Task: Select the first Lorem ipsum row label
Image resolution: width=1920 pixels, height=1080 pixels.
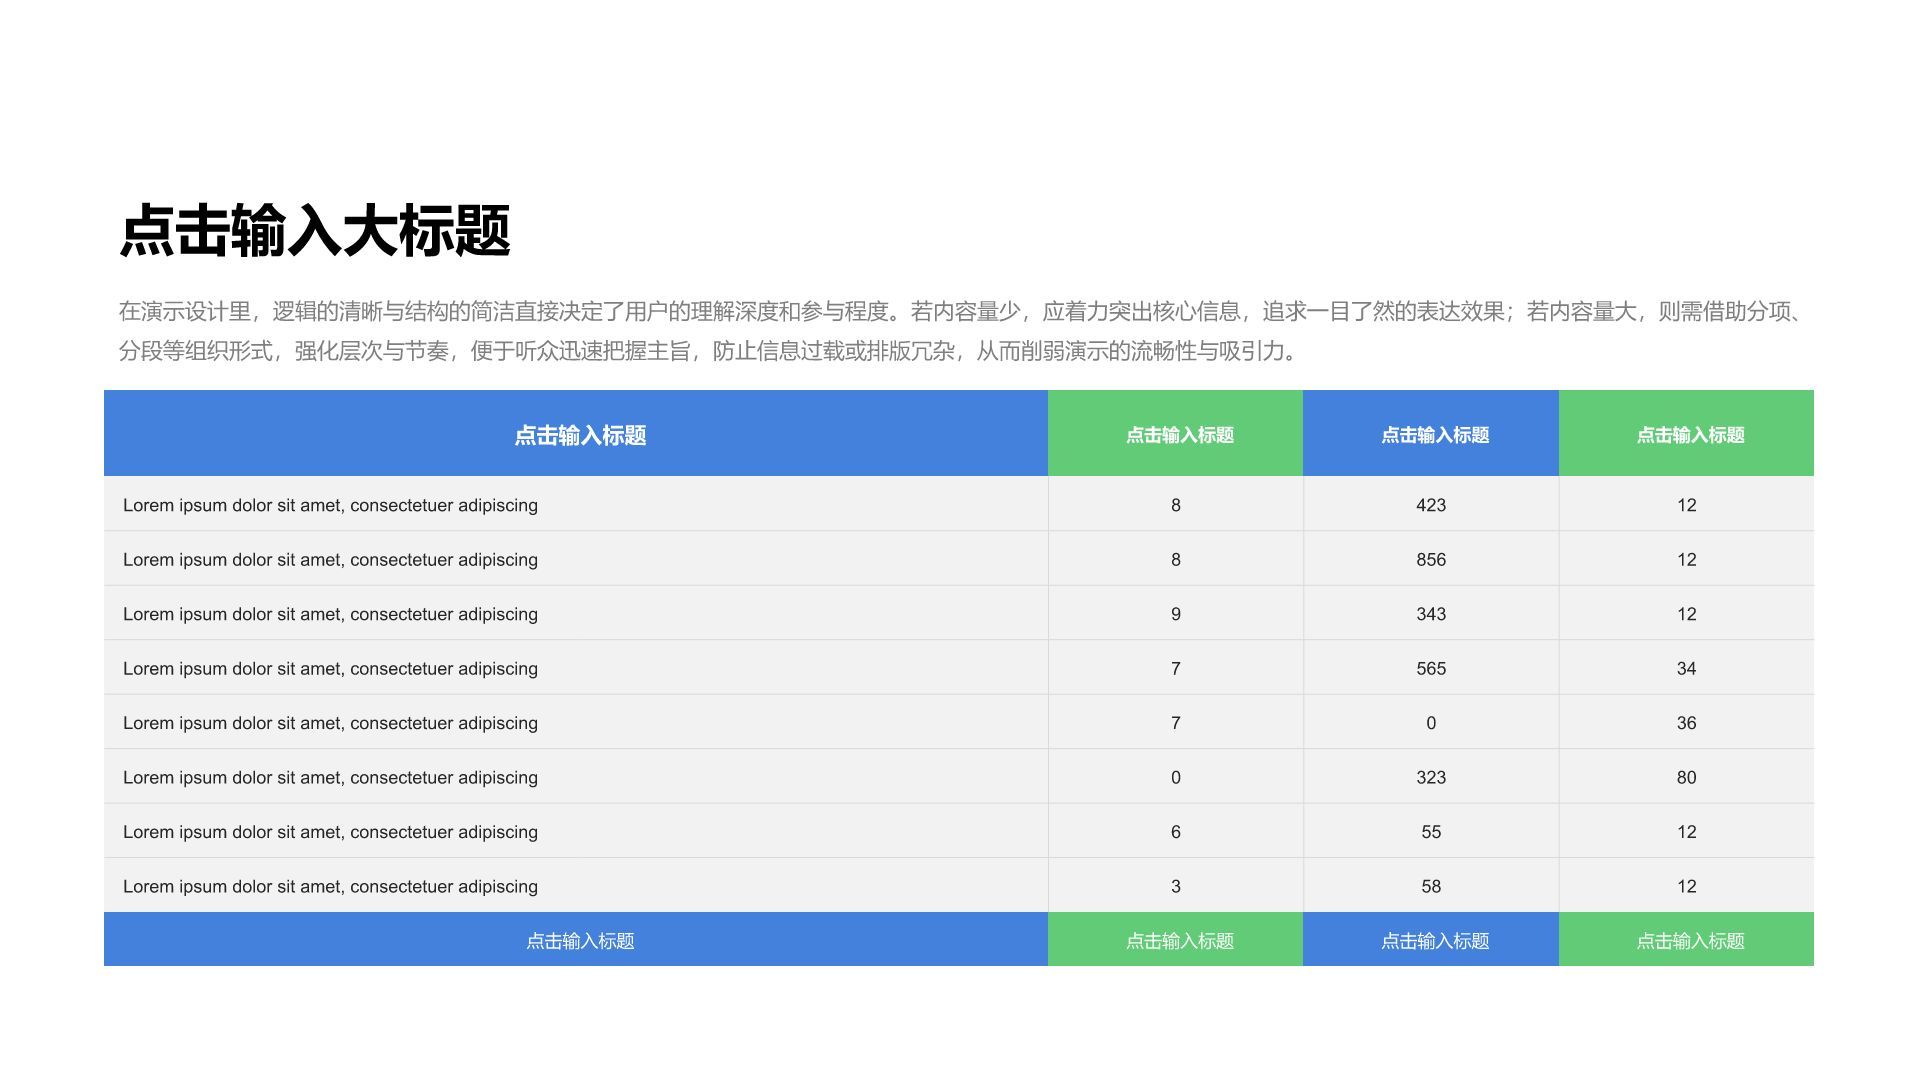Action: 330,505
